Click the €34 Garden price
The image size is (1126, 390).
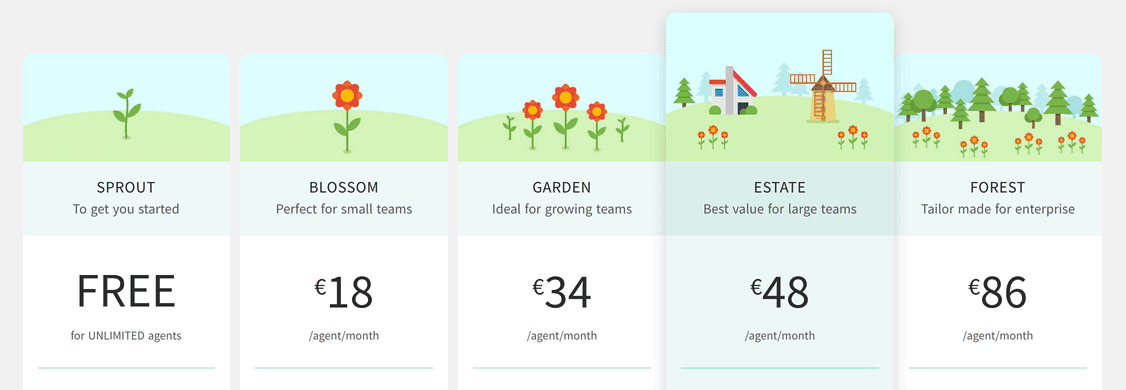562,292
